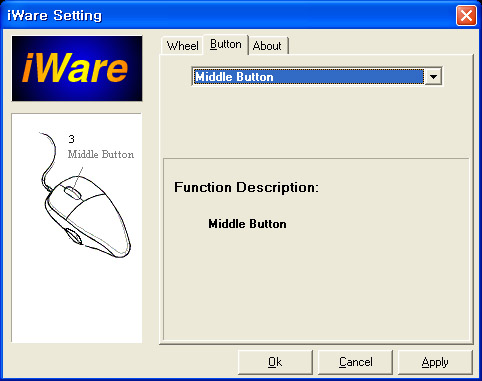
Task: Open the Middle Button dropdown arrow
Action: (433, 77)
